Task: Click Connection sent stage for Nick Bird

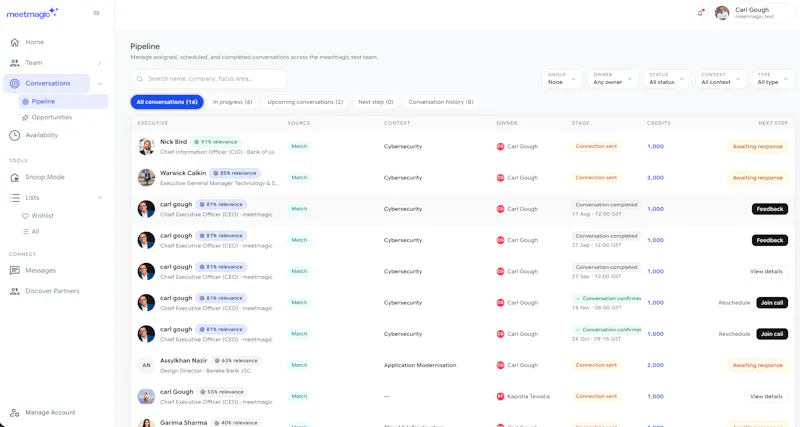Action: (x=596, y=146)
